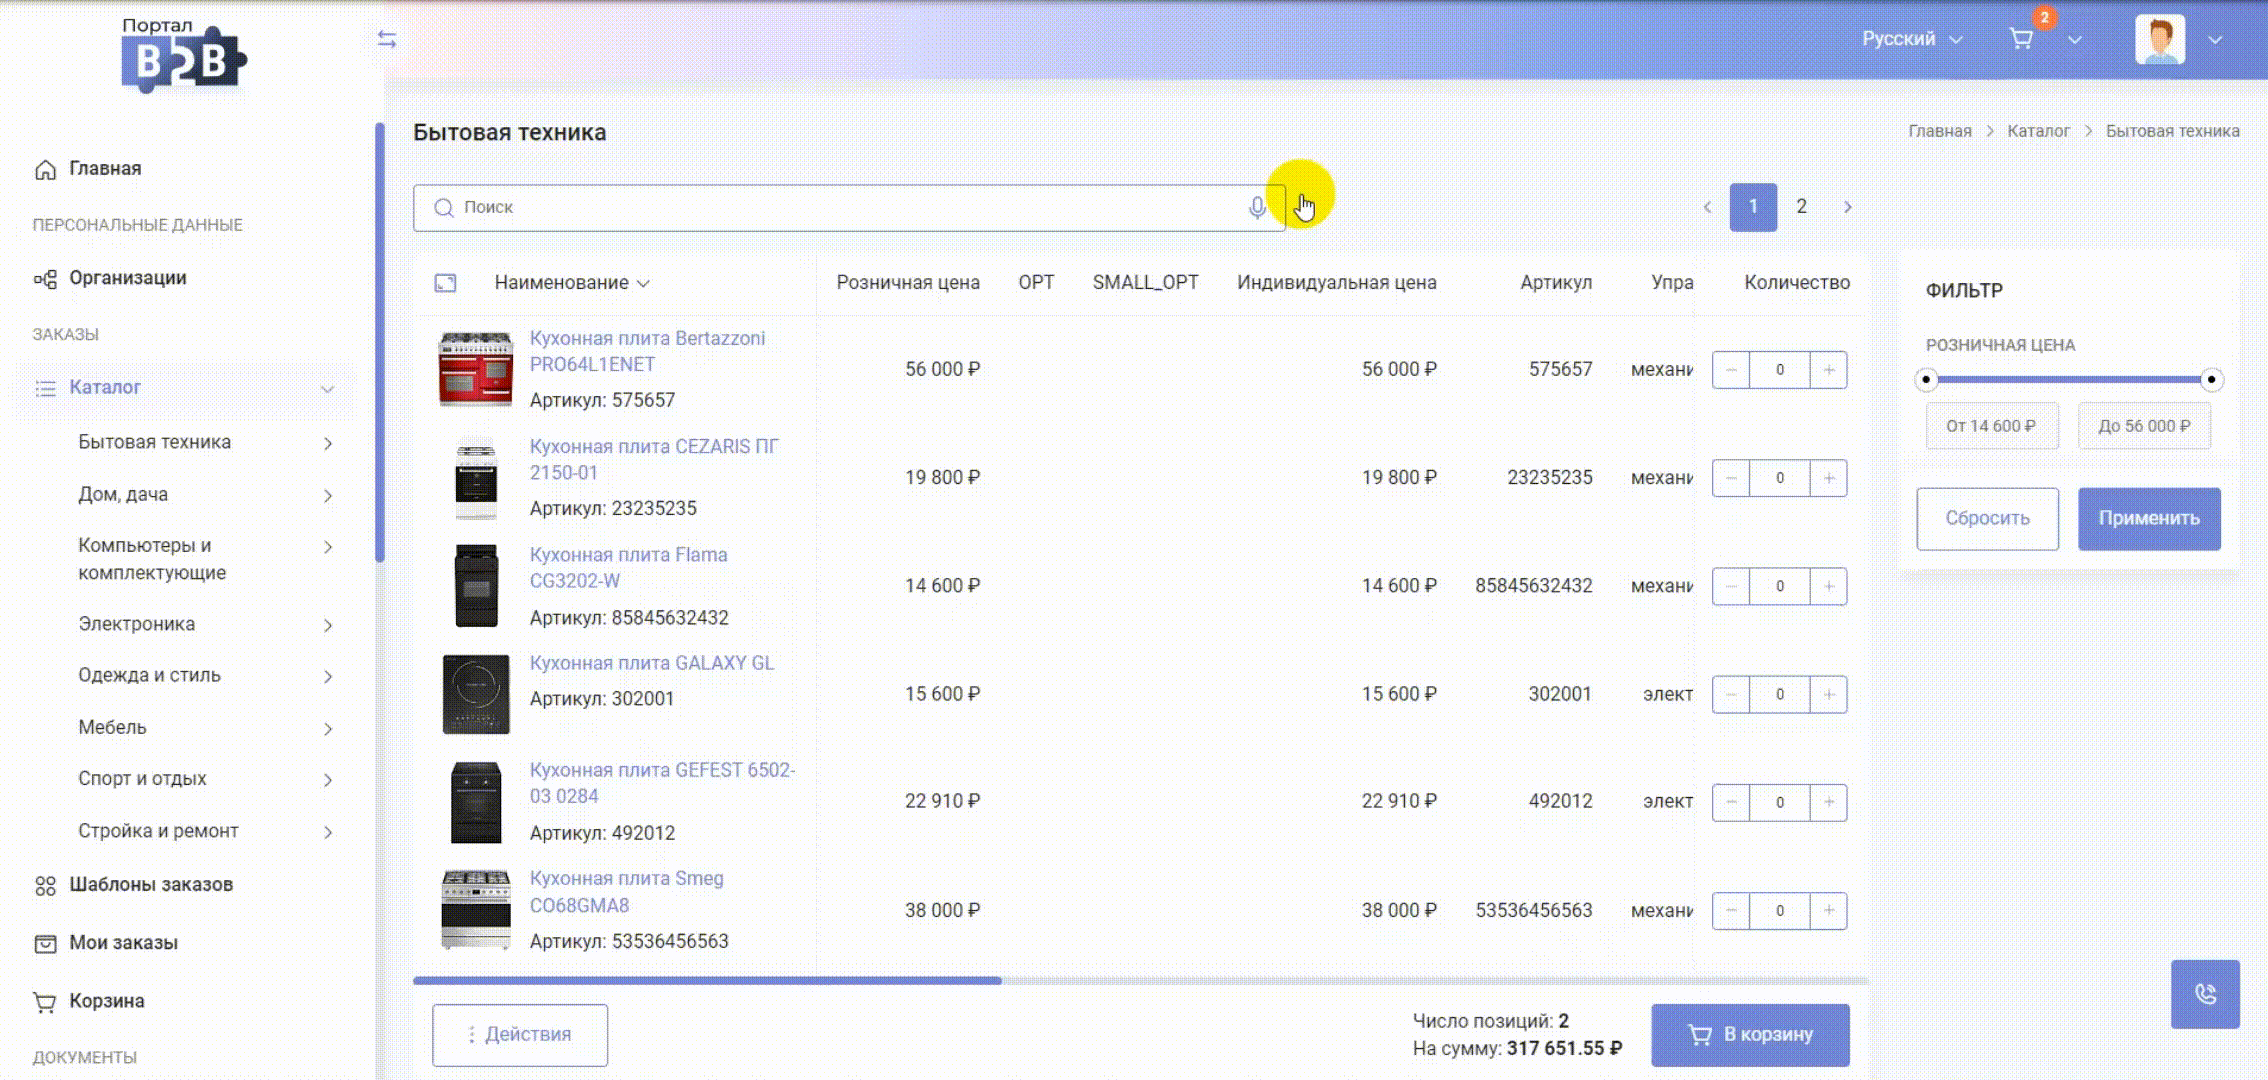Expand Дом, дача subcategory

coord(328,495)
